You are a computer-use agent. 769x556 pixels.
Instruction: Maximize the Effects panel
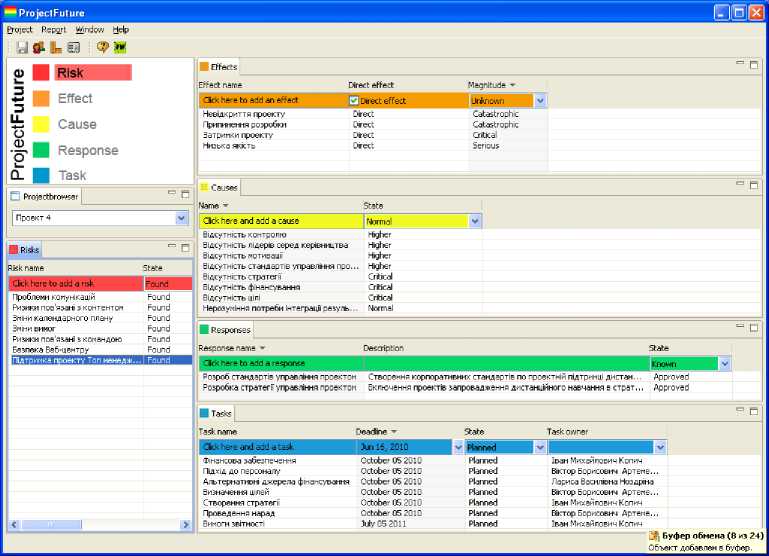point(754,65)
